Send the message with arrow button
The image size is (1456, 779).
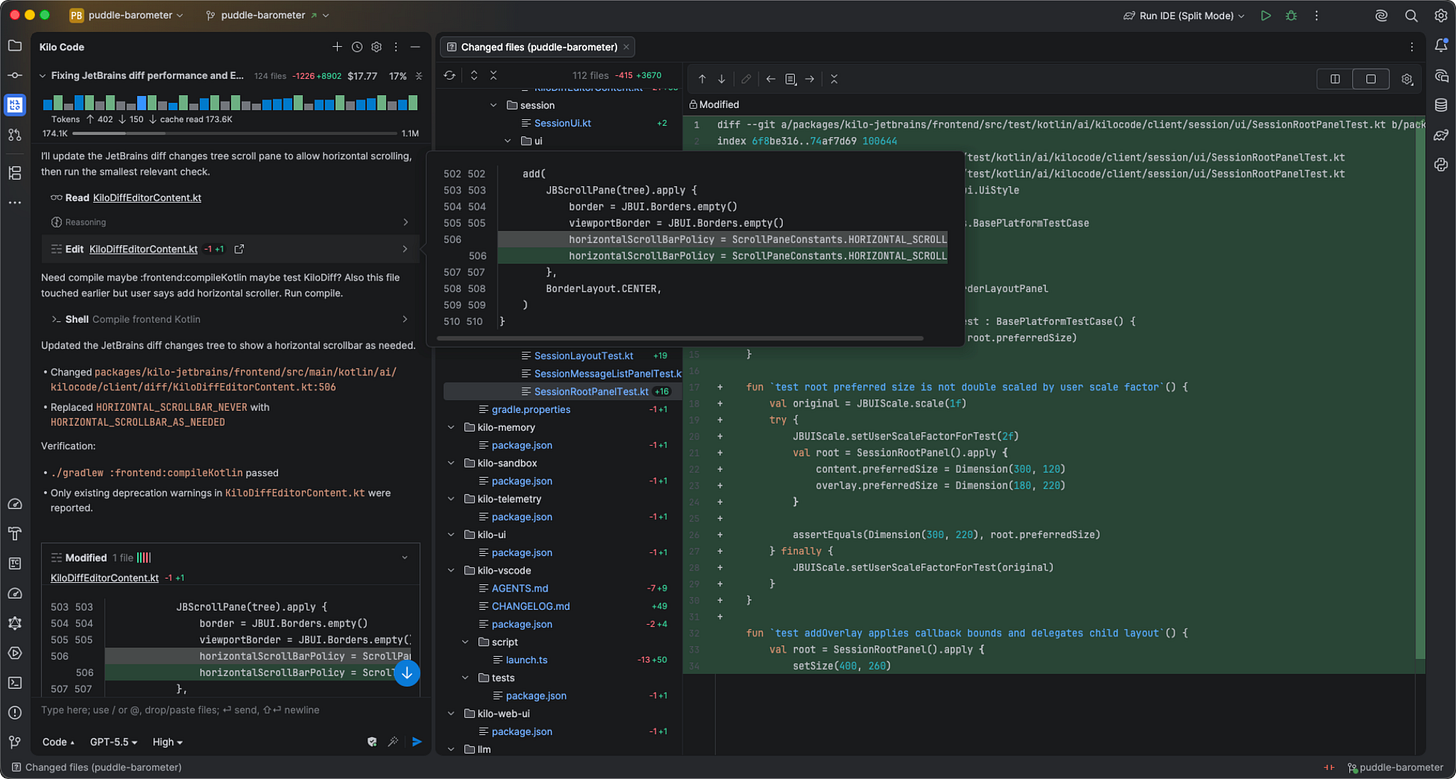point(417,742)
